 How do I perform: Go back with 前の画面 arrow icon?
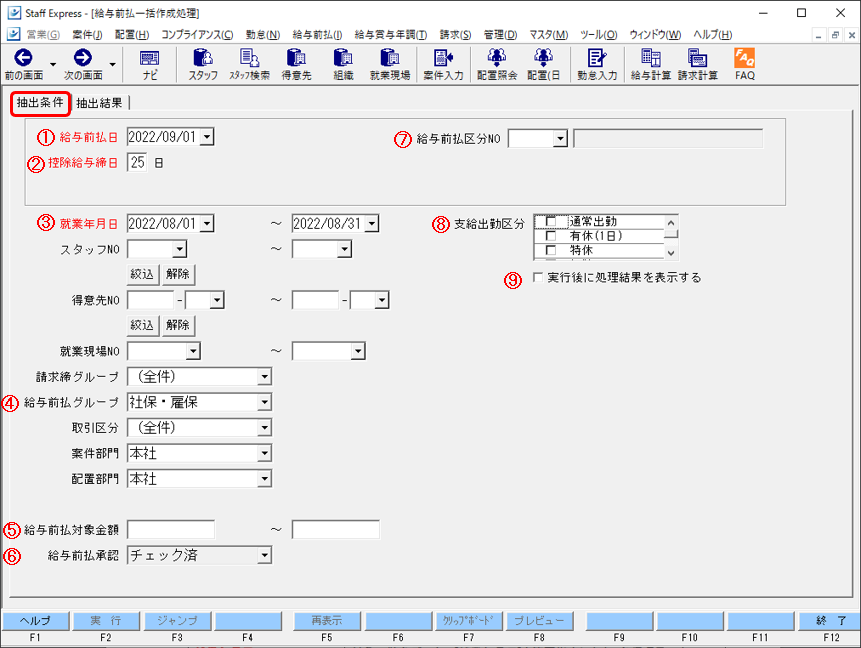pos(24,58)
